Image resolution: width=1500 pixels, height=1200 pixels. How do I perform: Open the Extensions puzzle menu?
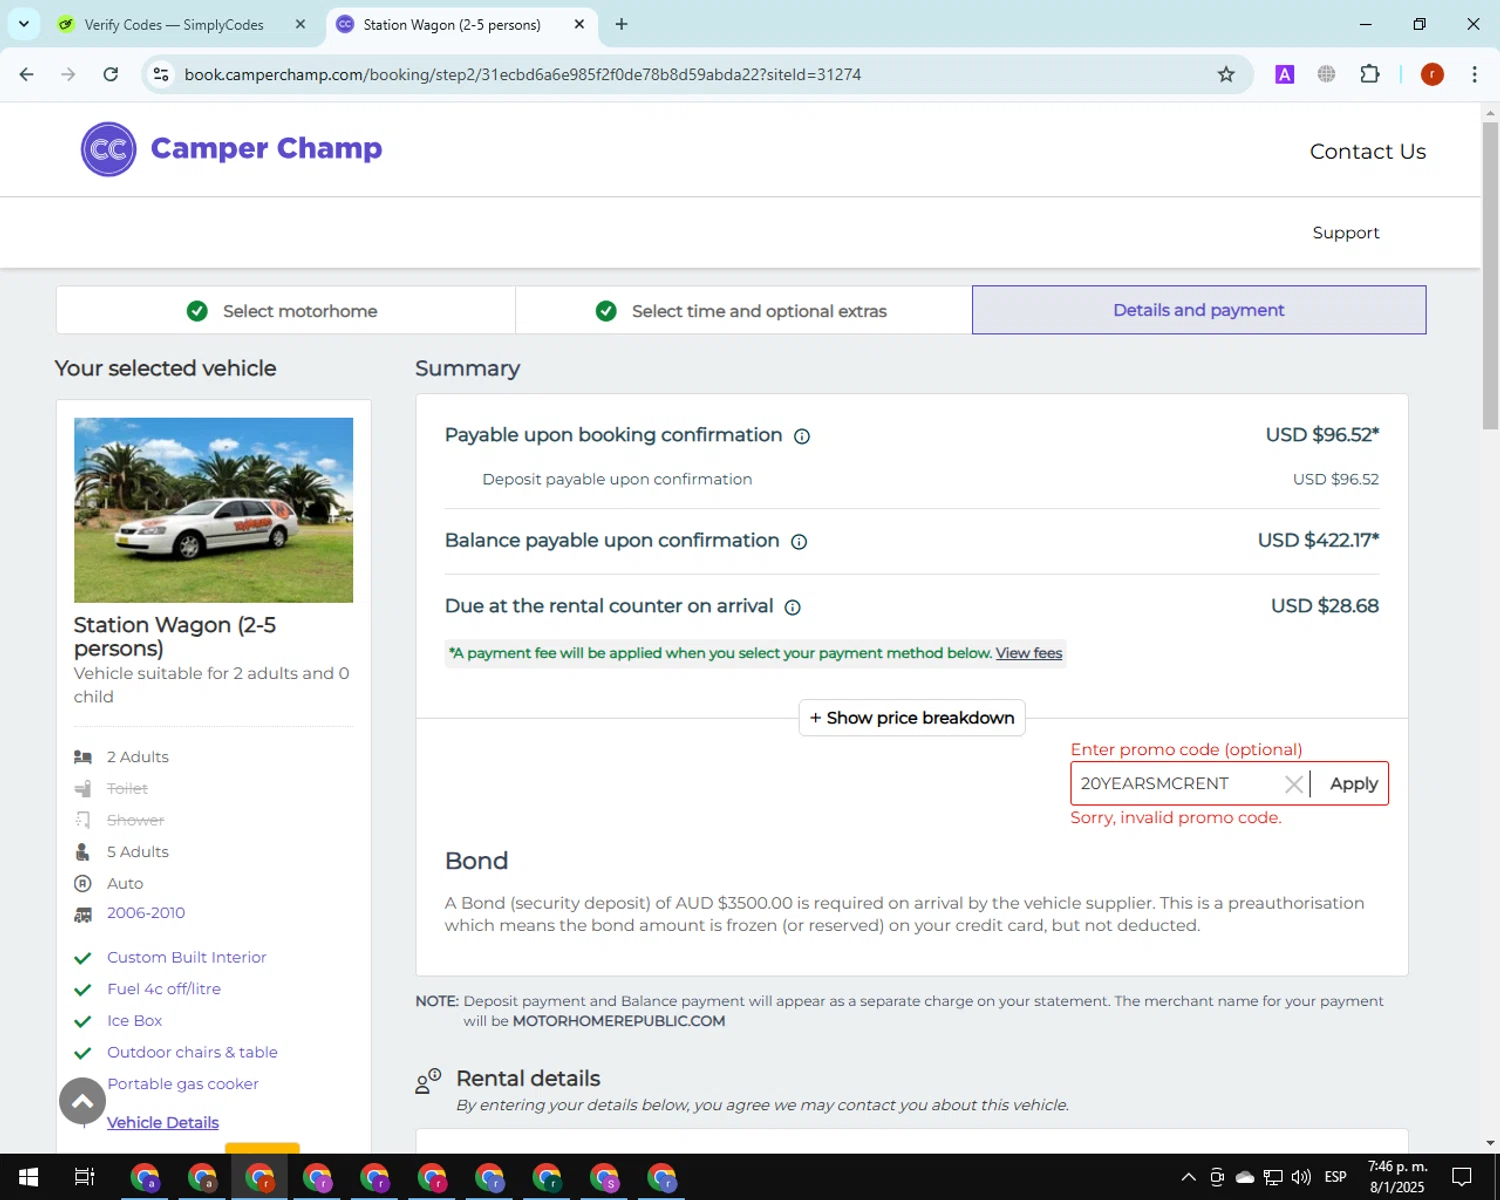click(1370, 74)
